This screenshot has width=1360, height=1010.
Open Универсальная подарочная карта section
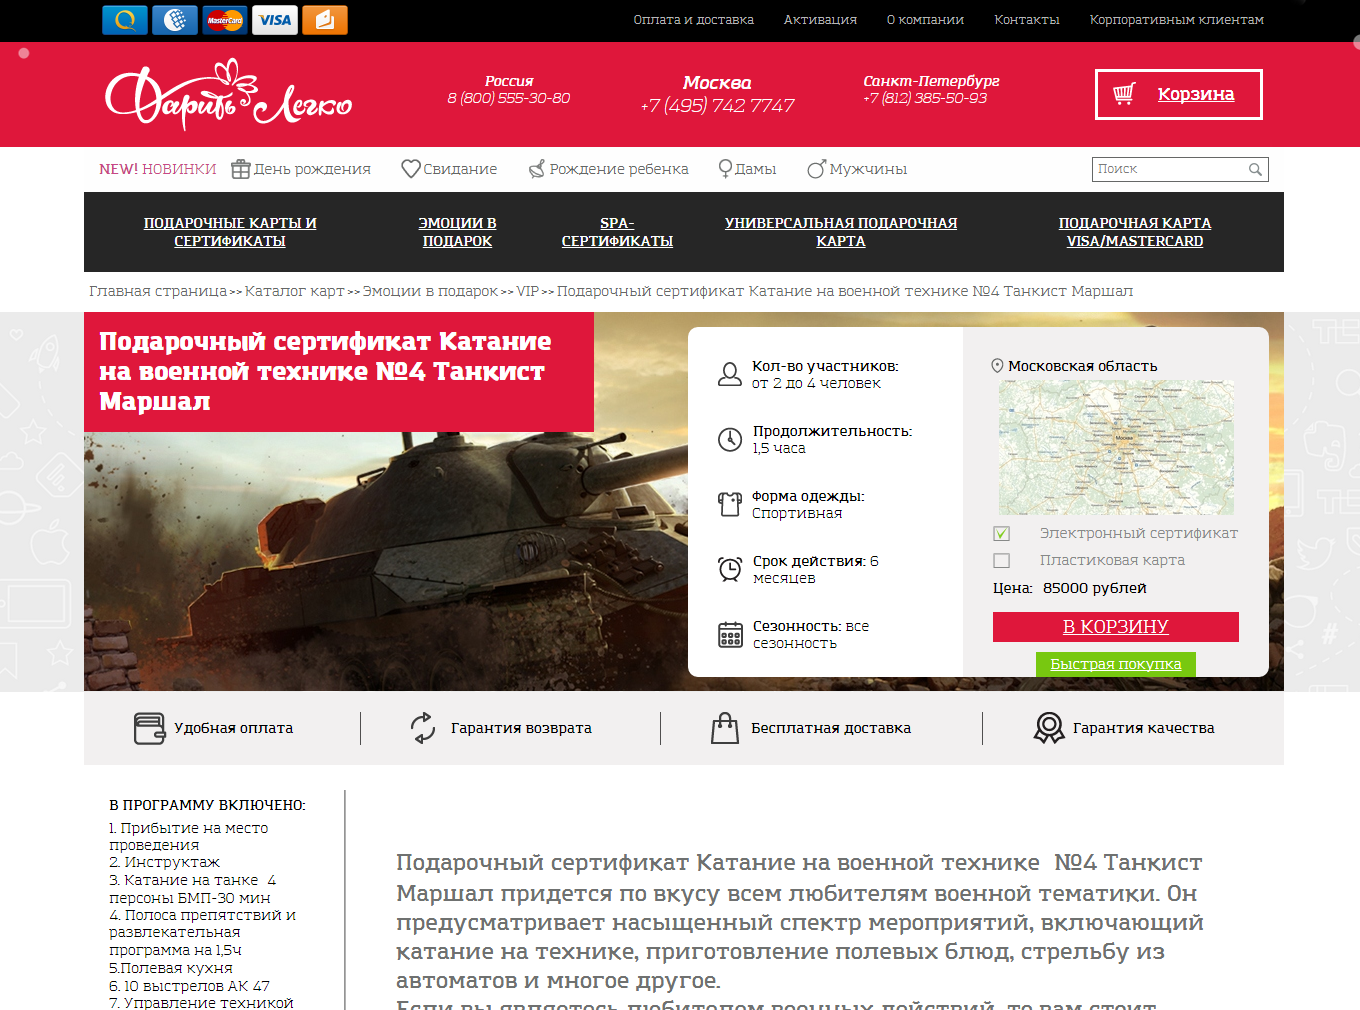841,232
